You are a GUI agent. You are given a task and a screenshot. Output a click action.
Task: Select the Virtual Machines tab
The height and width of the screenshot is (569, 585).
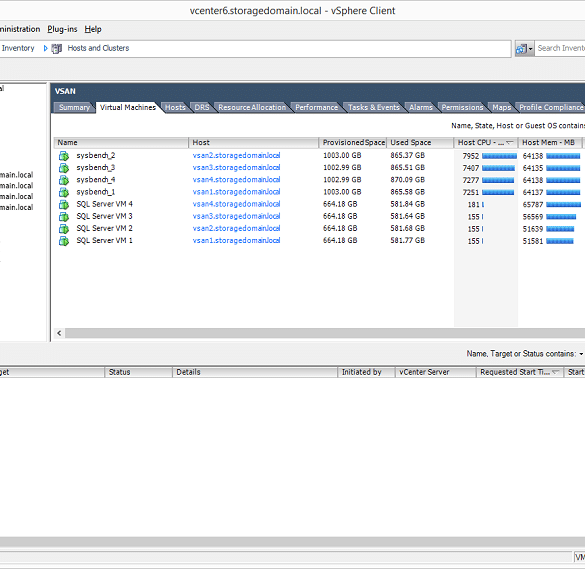[x=128, y=107]
